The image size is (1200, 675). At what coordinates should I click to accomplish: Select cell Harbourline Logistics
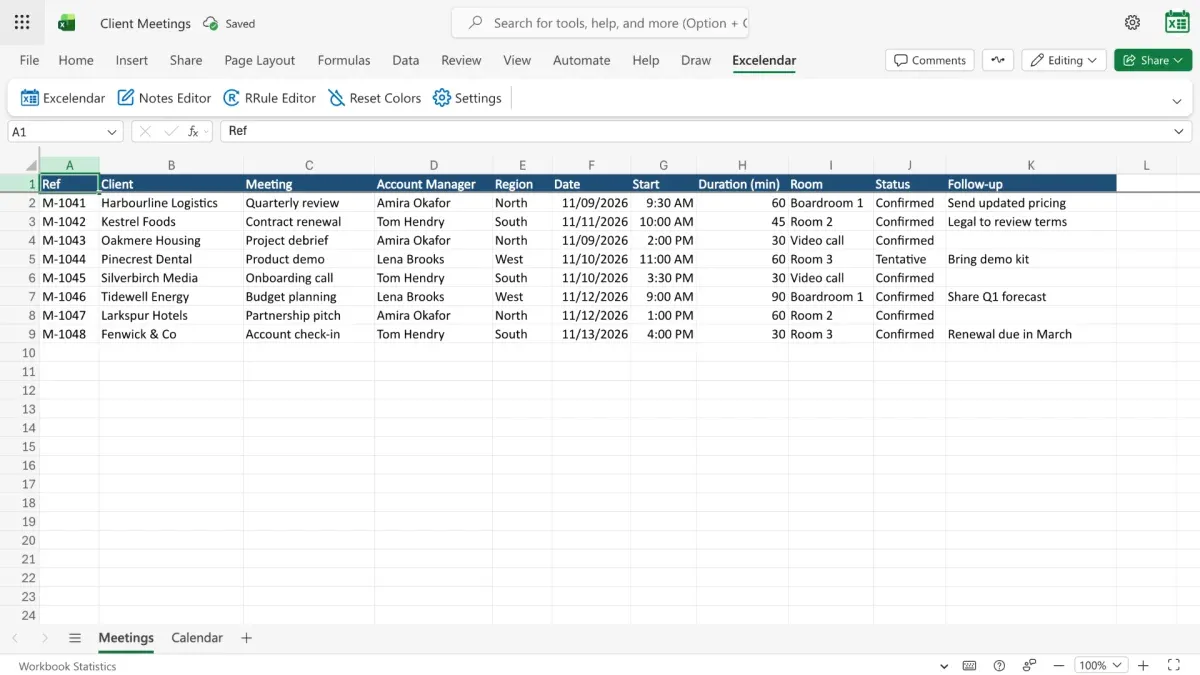tap(171, 203)
